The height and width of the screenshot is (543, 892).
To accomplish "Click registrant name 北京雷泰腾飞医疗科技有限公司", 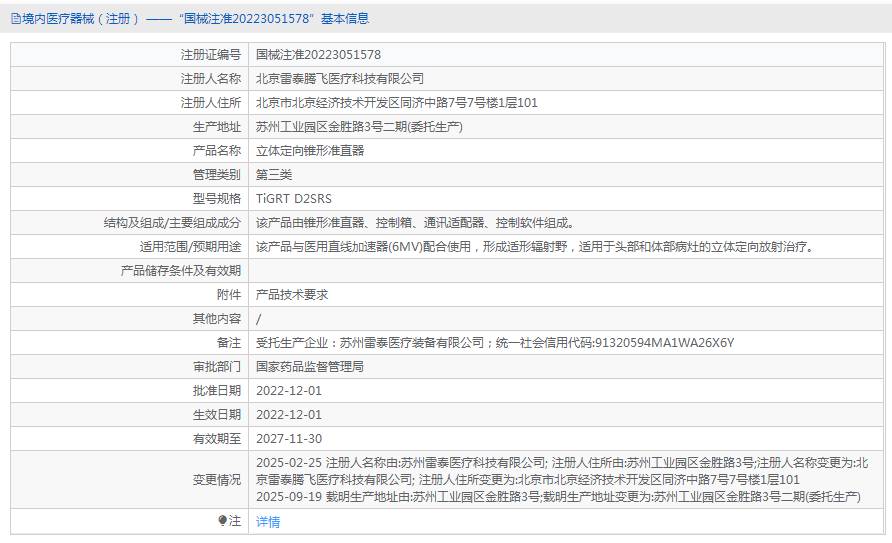I will (x=340, y=78).
